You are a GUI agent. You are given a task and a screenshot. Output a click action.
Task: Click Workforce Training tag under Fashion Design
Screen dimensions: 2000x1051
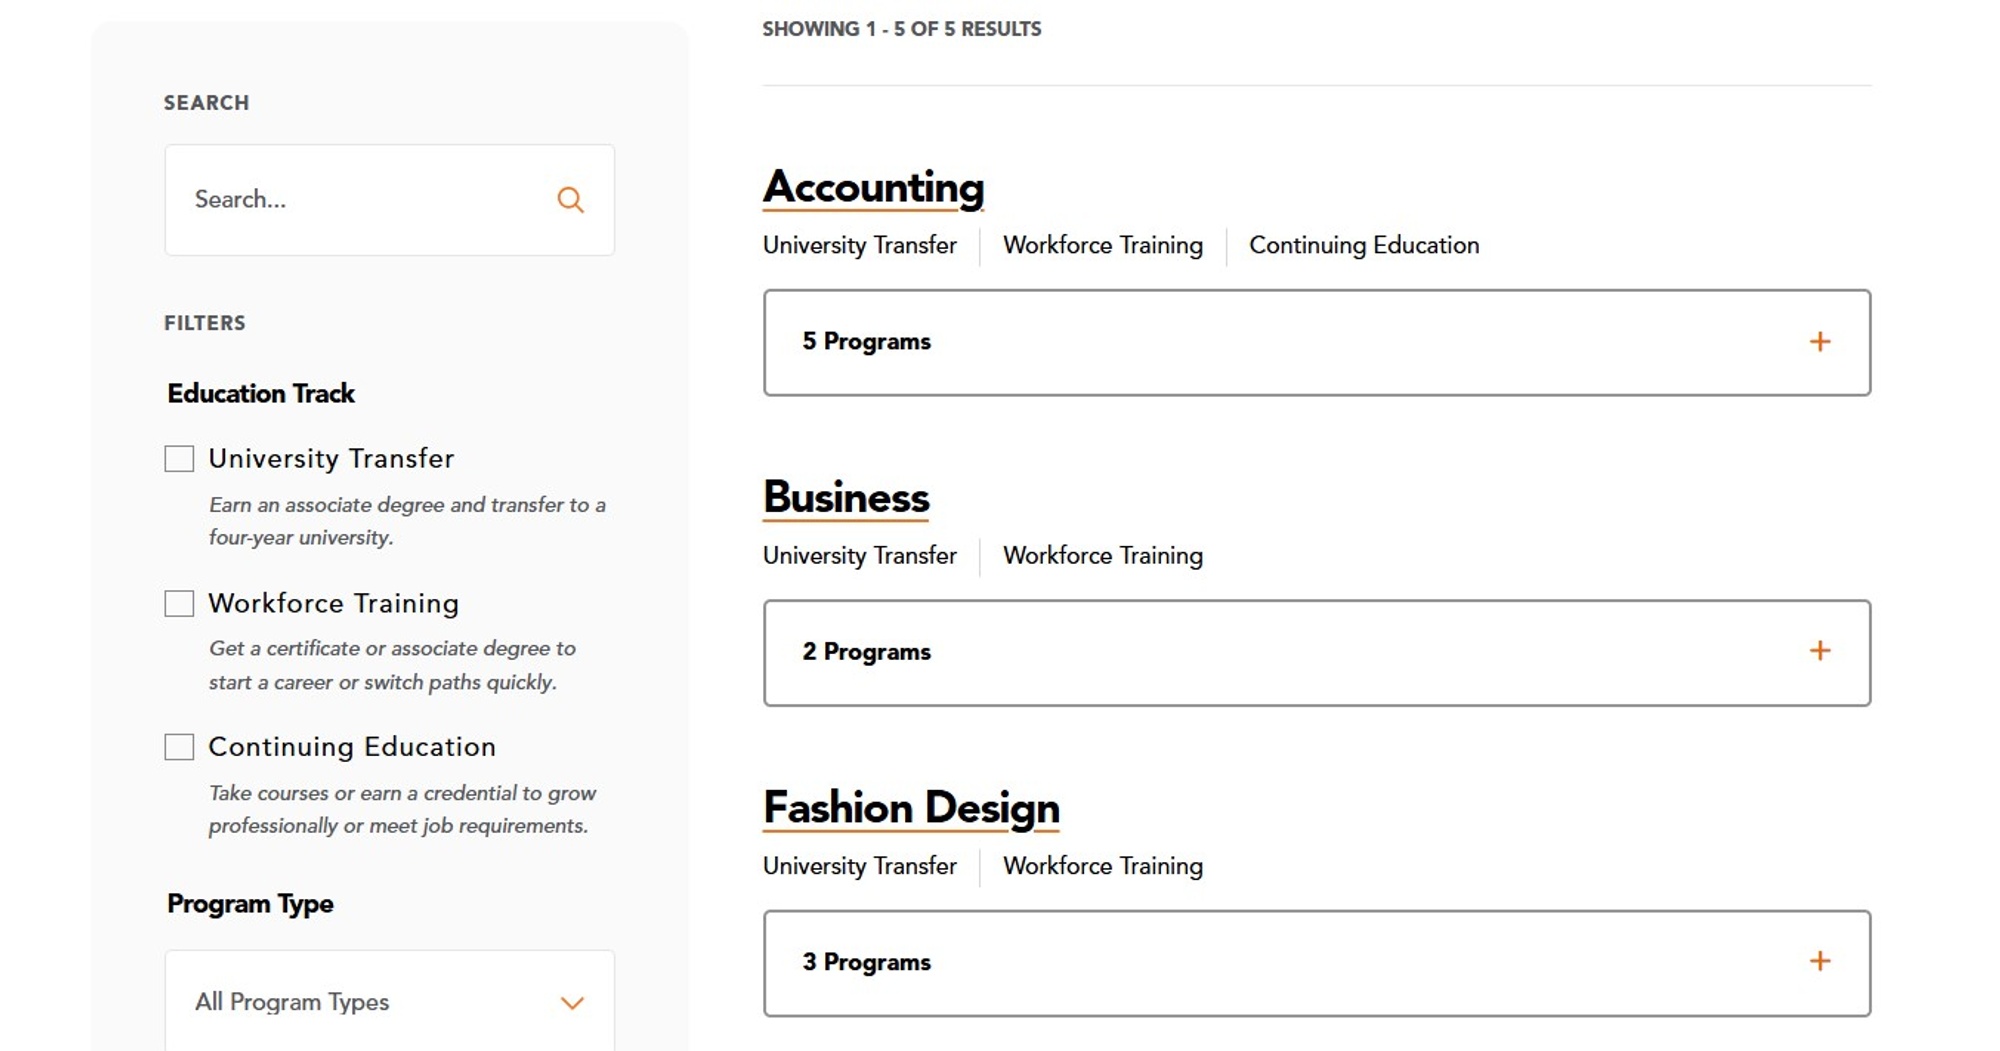click(1103, 866)
